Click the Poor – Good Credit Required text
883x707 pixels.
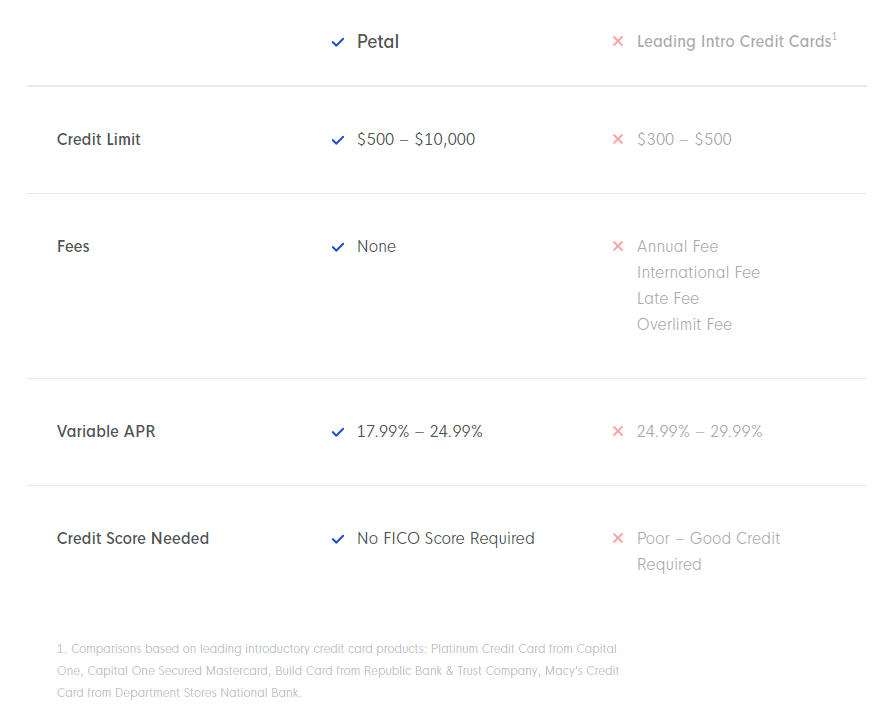click(x=708, y=551)
